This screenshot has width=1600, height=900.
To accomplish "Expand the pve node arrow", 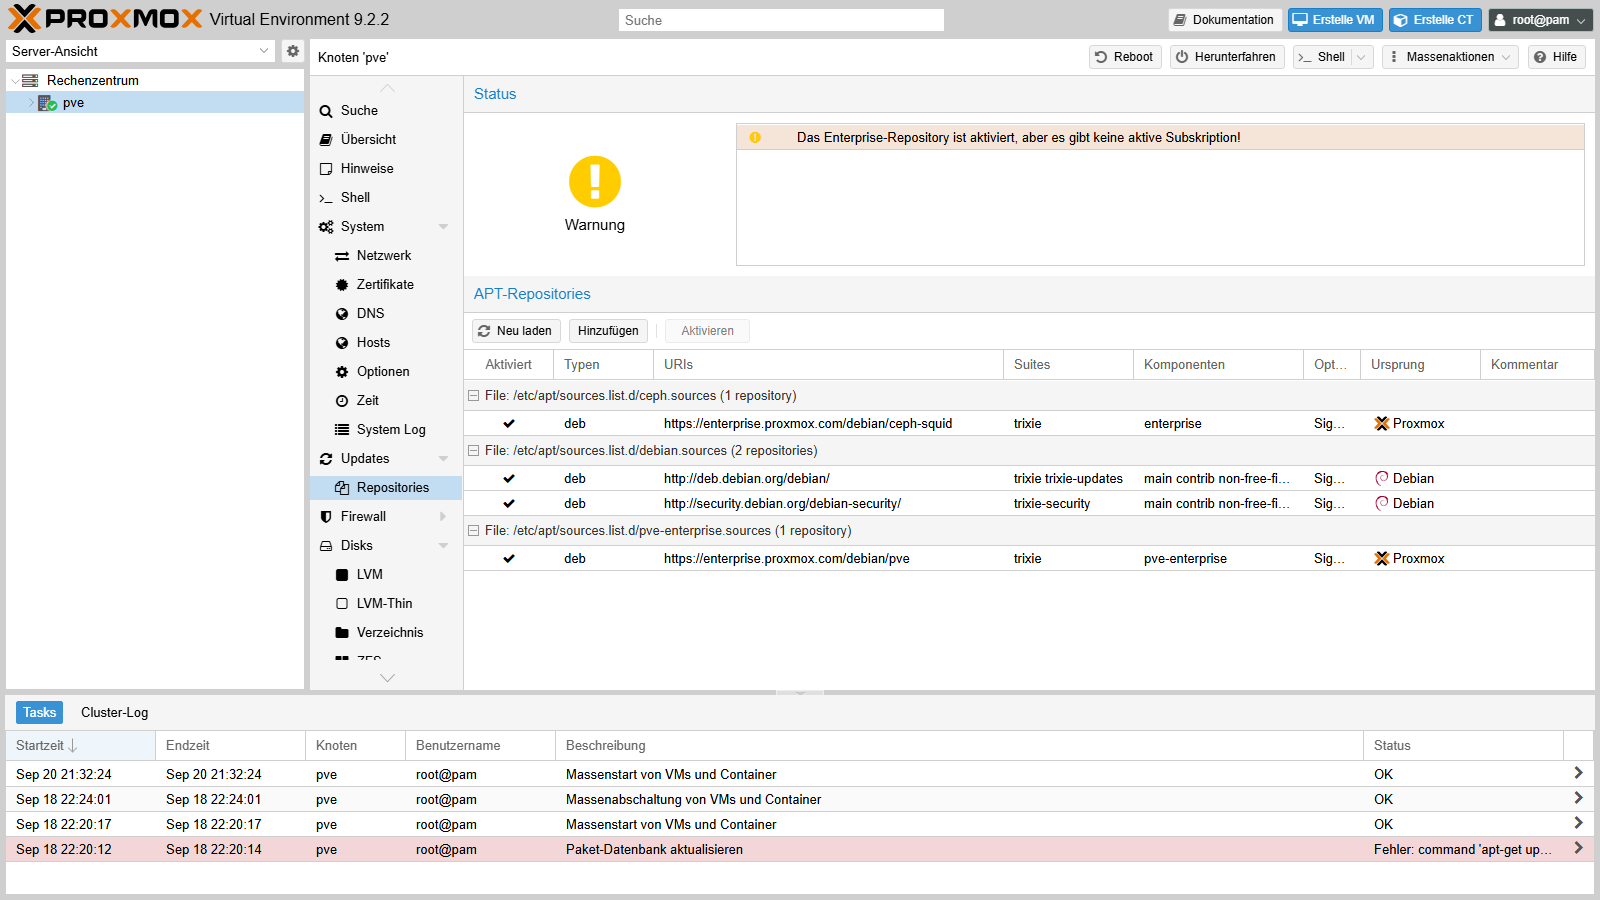I will 30,103.
